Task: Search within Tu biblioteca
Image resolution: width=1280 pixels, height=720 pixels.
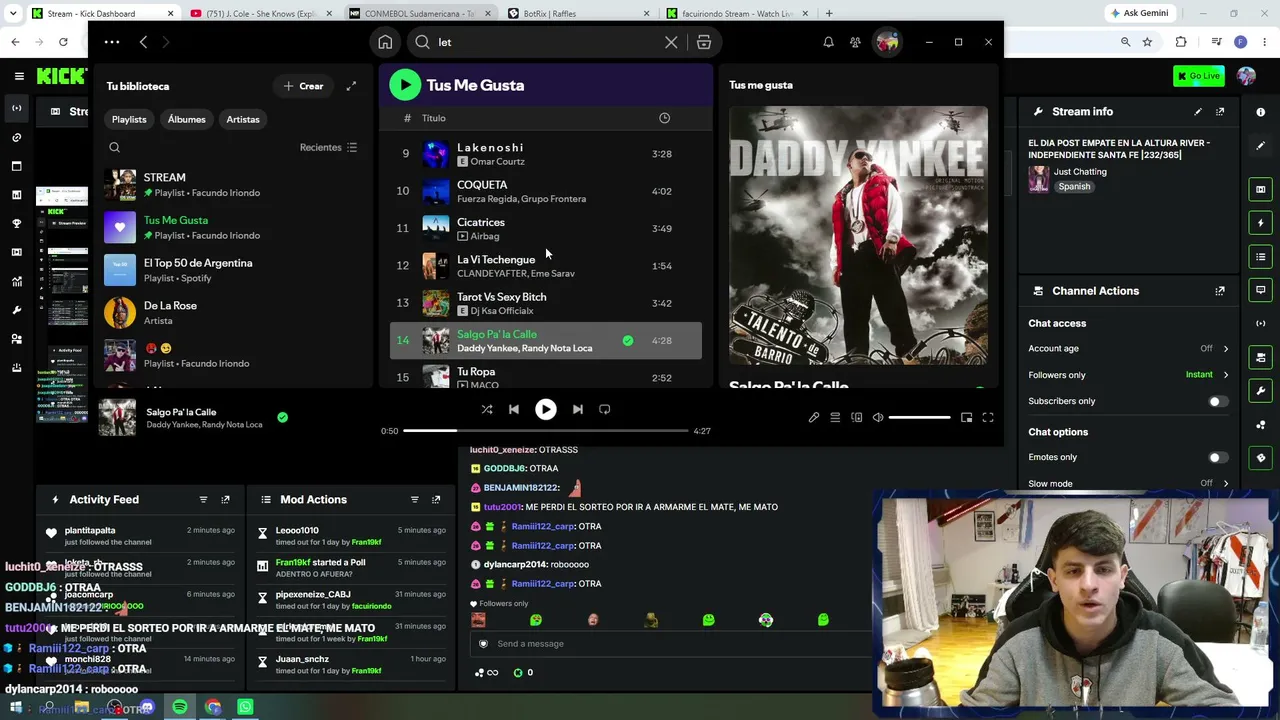Action: (x=114, y=148)
